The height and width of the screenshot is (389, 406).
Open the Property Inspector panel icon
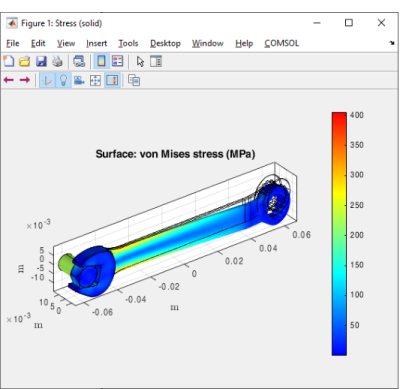click(x=156, y=61)
